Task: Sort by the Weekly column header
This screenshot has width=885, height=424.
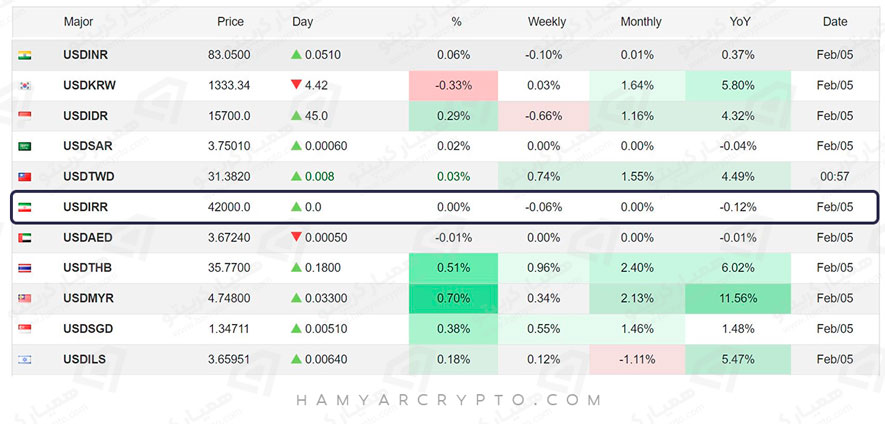Action: [x=547, y=21]
